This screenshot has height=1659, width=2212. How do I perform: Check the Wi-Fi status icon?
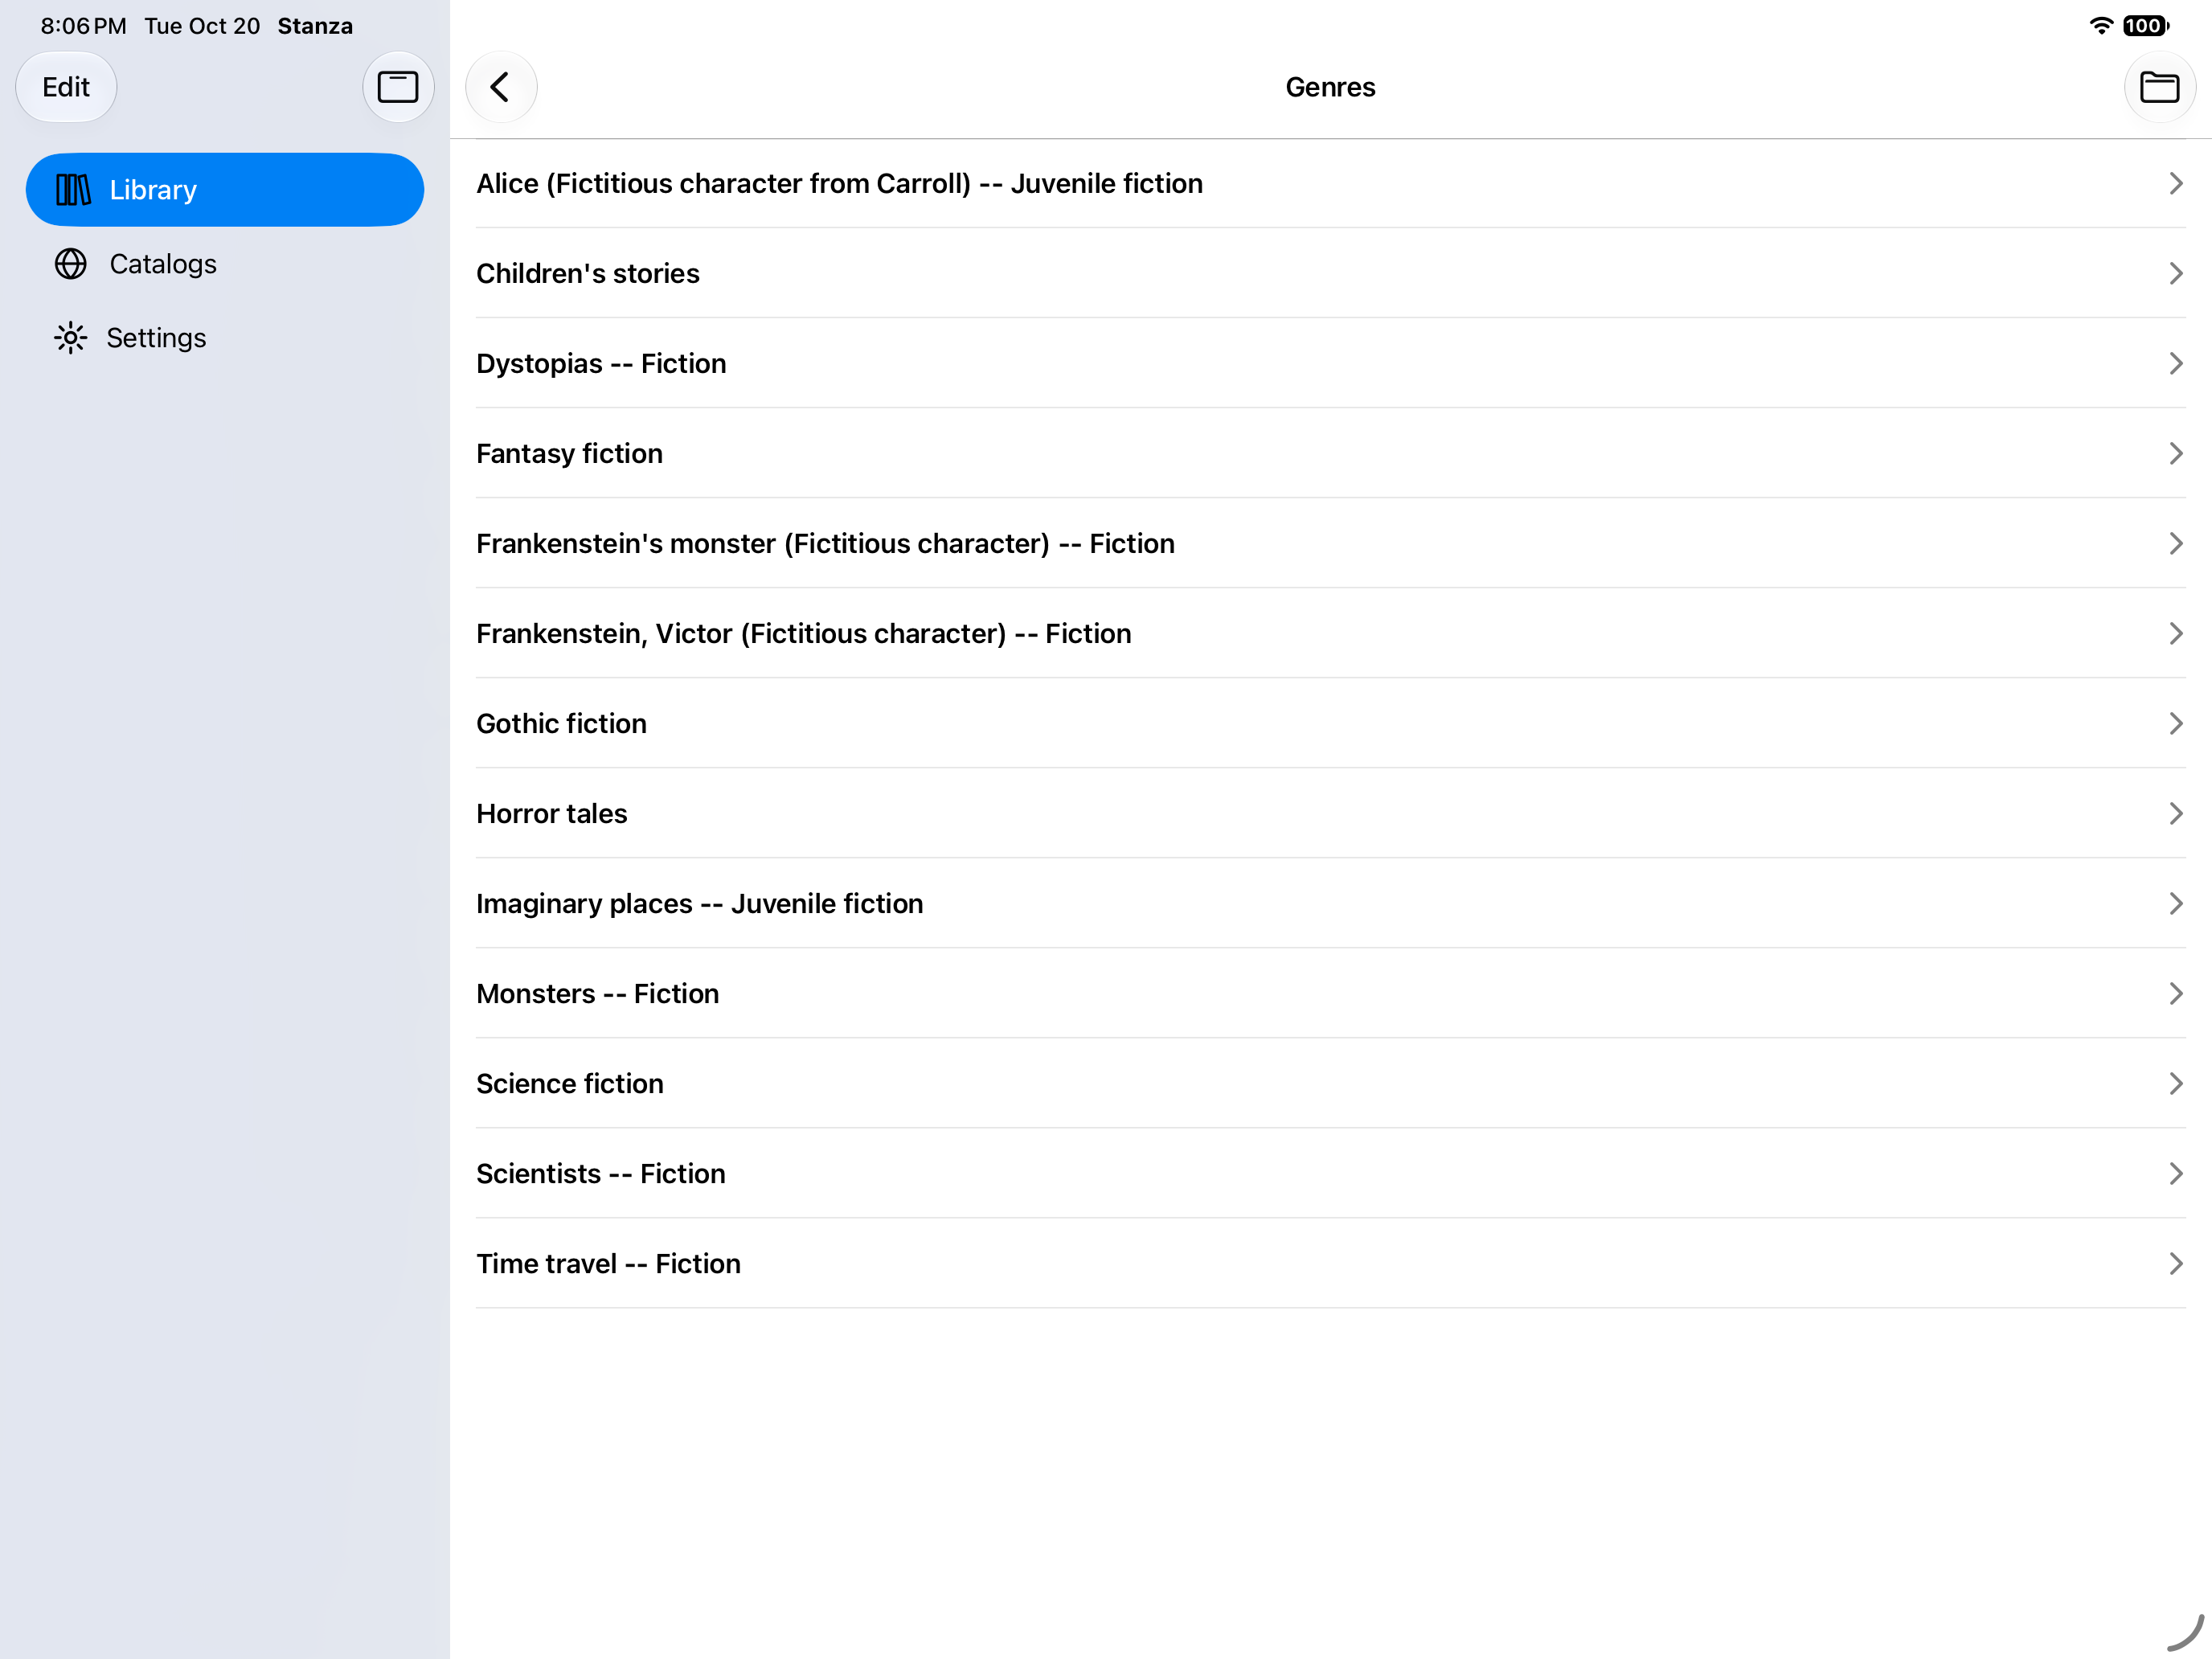point(2101,26)
